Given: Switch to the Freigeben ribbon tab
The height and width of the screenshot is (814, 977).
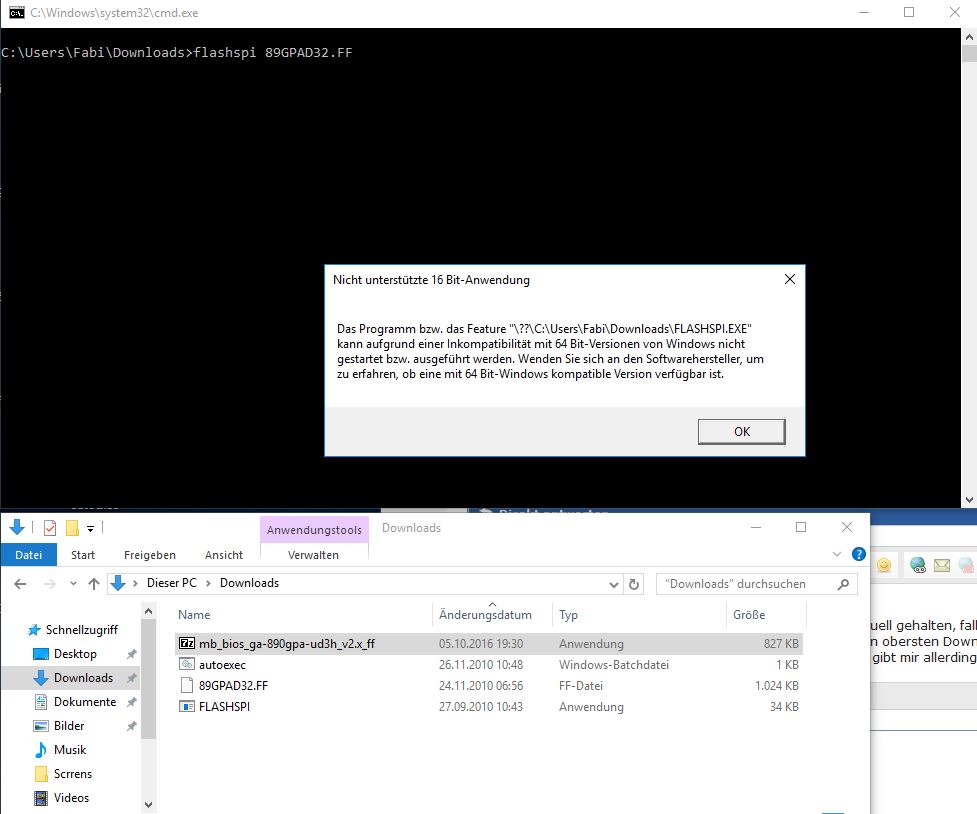Looking at the screenshot, I should pos(150,555).
